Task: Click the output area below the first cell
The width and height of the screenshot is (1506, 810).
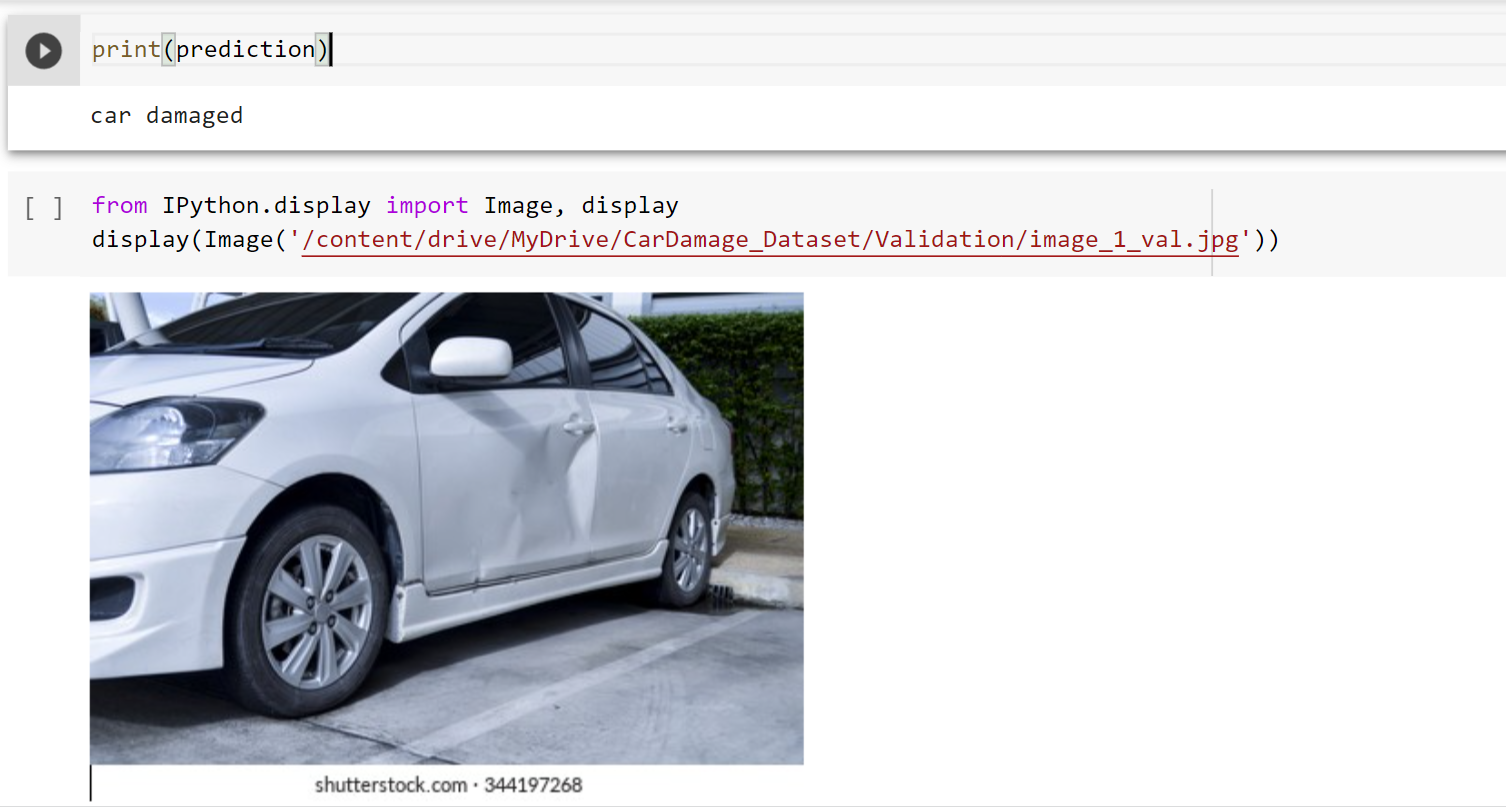Action: click(400, 115)
